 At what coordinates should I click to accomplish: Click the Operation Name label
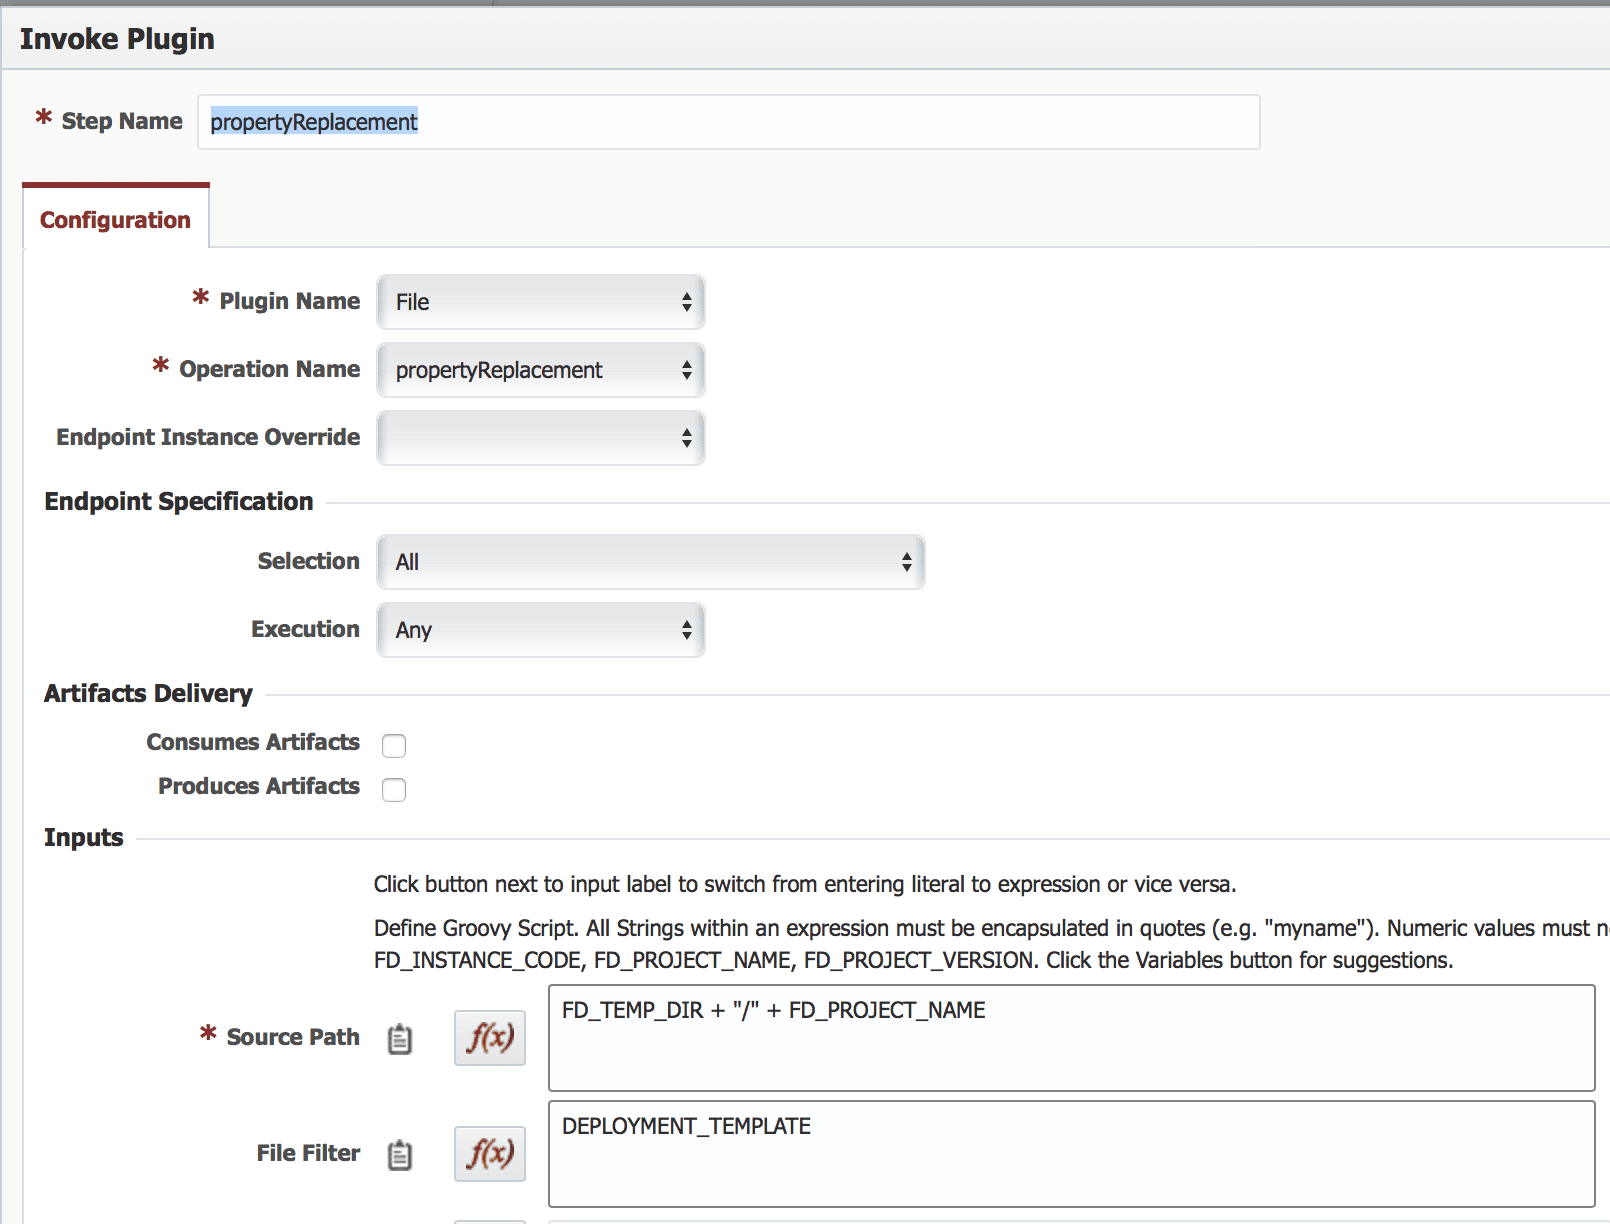270,369
